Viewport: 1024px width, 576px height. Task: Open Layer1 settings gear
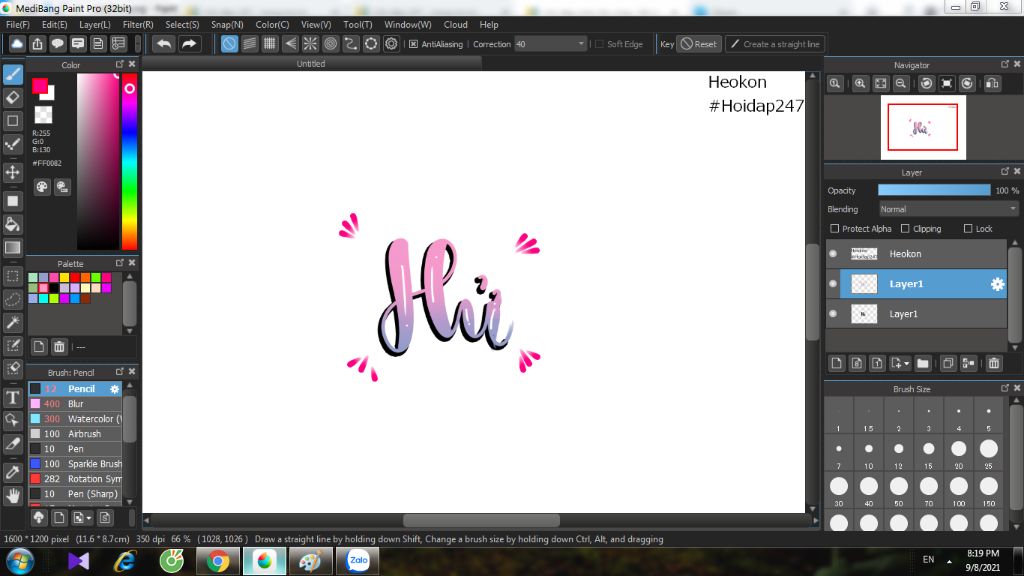tap(997, 284)
